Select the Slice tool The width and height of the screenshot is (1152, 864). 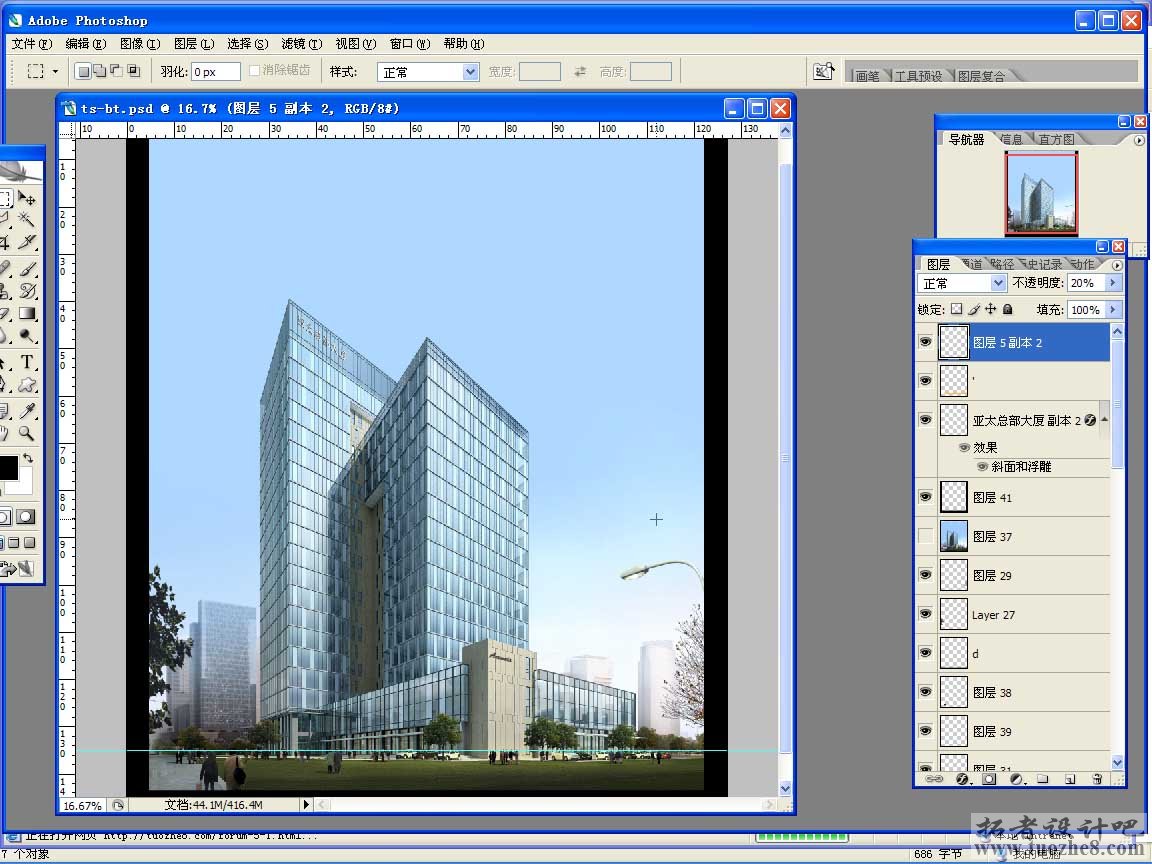tap(27, 241)
